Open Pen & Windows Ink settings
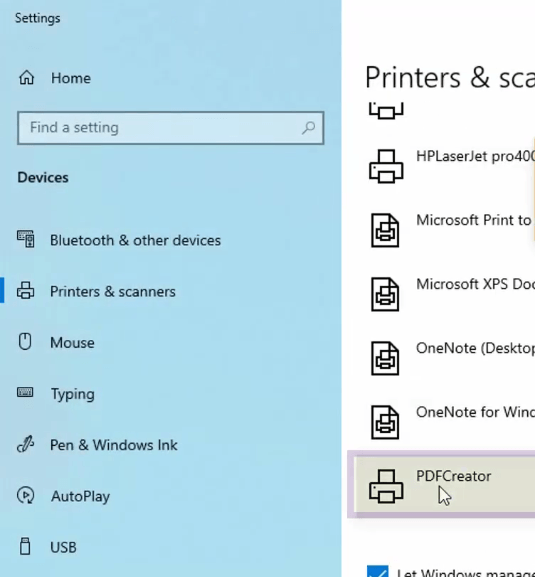Screen dimensions: 535x577 [114, 445]
